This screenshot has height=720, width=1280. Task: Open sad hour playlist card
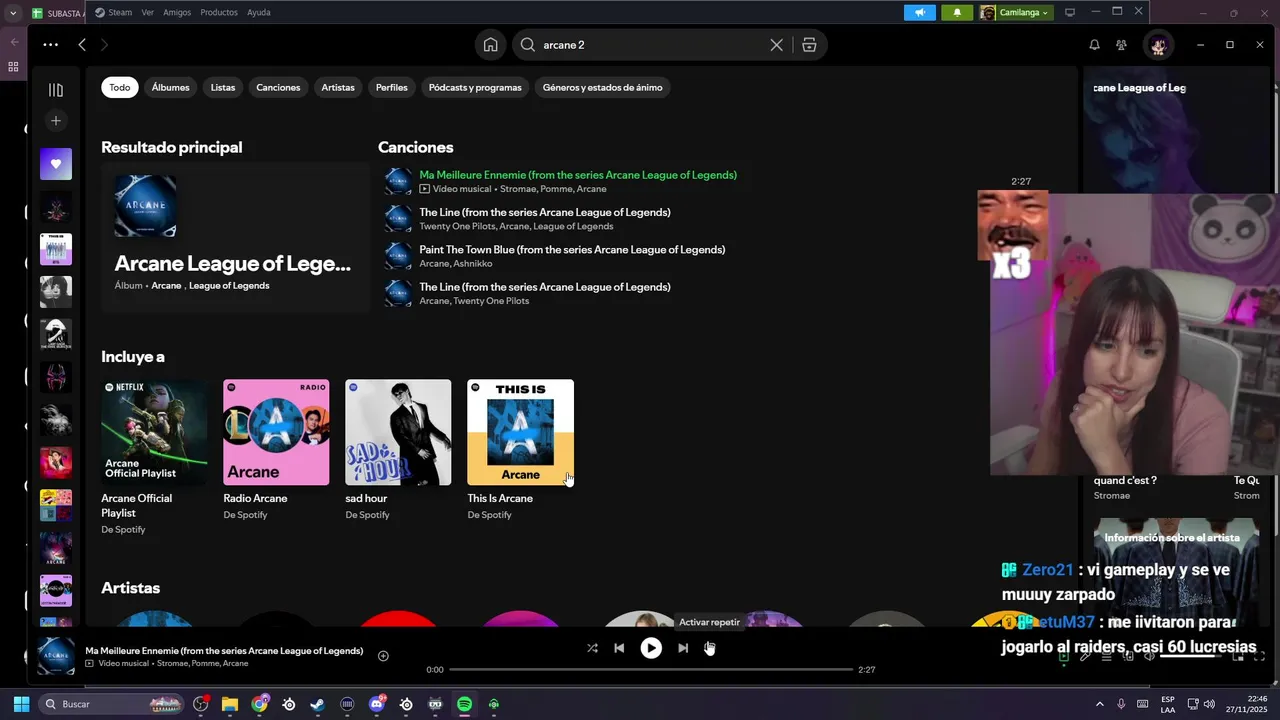click(x=398, y=451)
